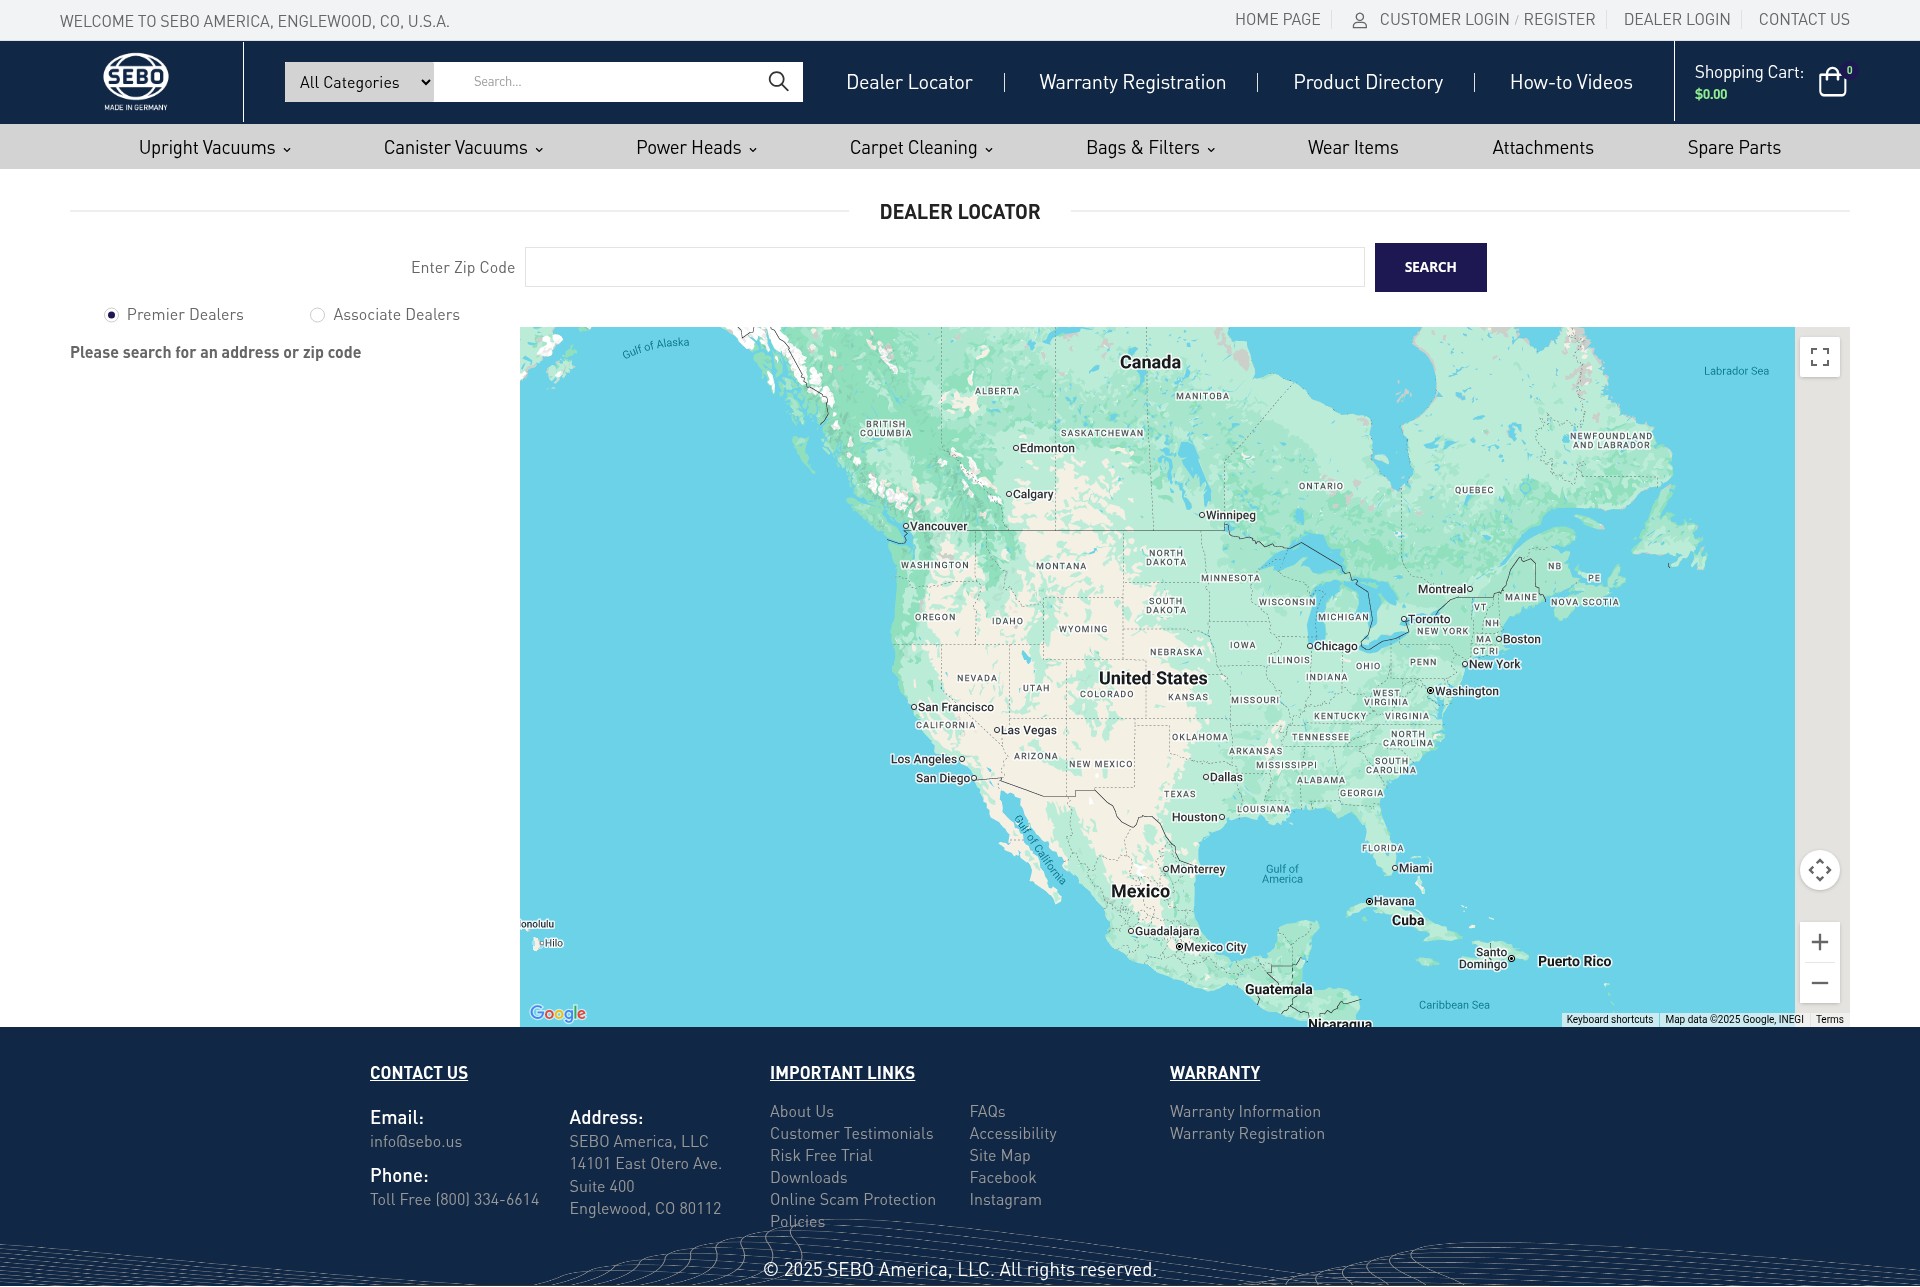The height and width of the screenshot is (1287, 1920).
Task: Open Customer Testimonials link
Action: pos(851,1133)
